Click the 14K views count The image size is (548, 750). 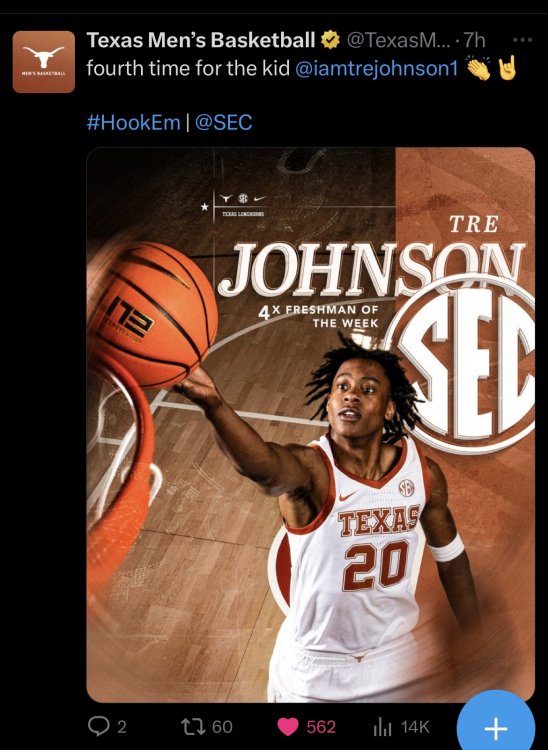[x=415, y=727]
